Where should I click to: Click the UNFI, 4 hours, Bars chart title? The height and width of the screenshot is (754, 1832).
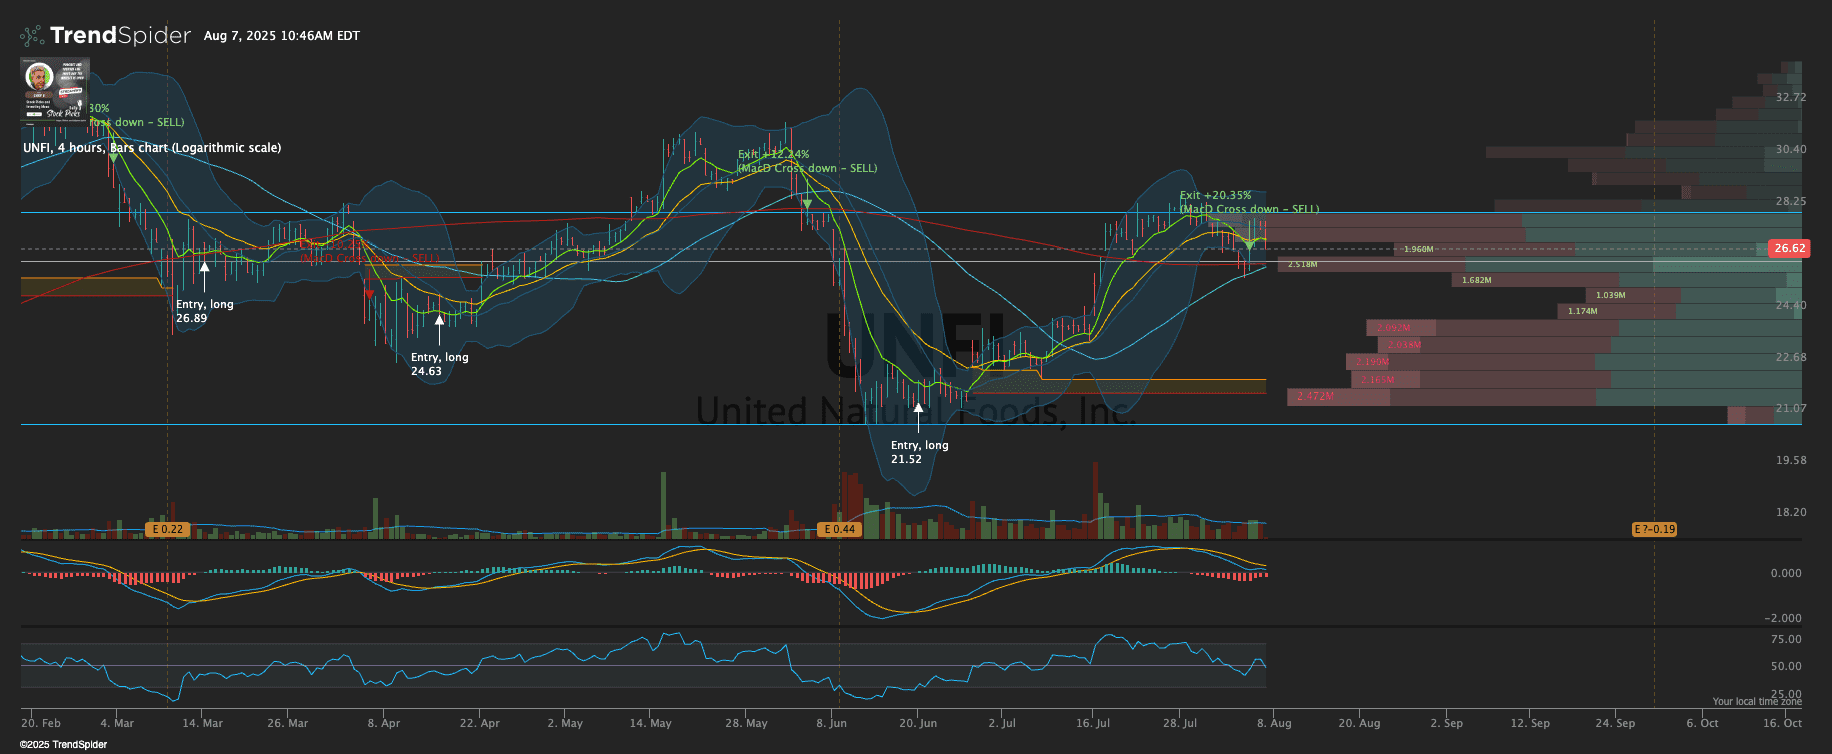(152, 148)
